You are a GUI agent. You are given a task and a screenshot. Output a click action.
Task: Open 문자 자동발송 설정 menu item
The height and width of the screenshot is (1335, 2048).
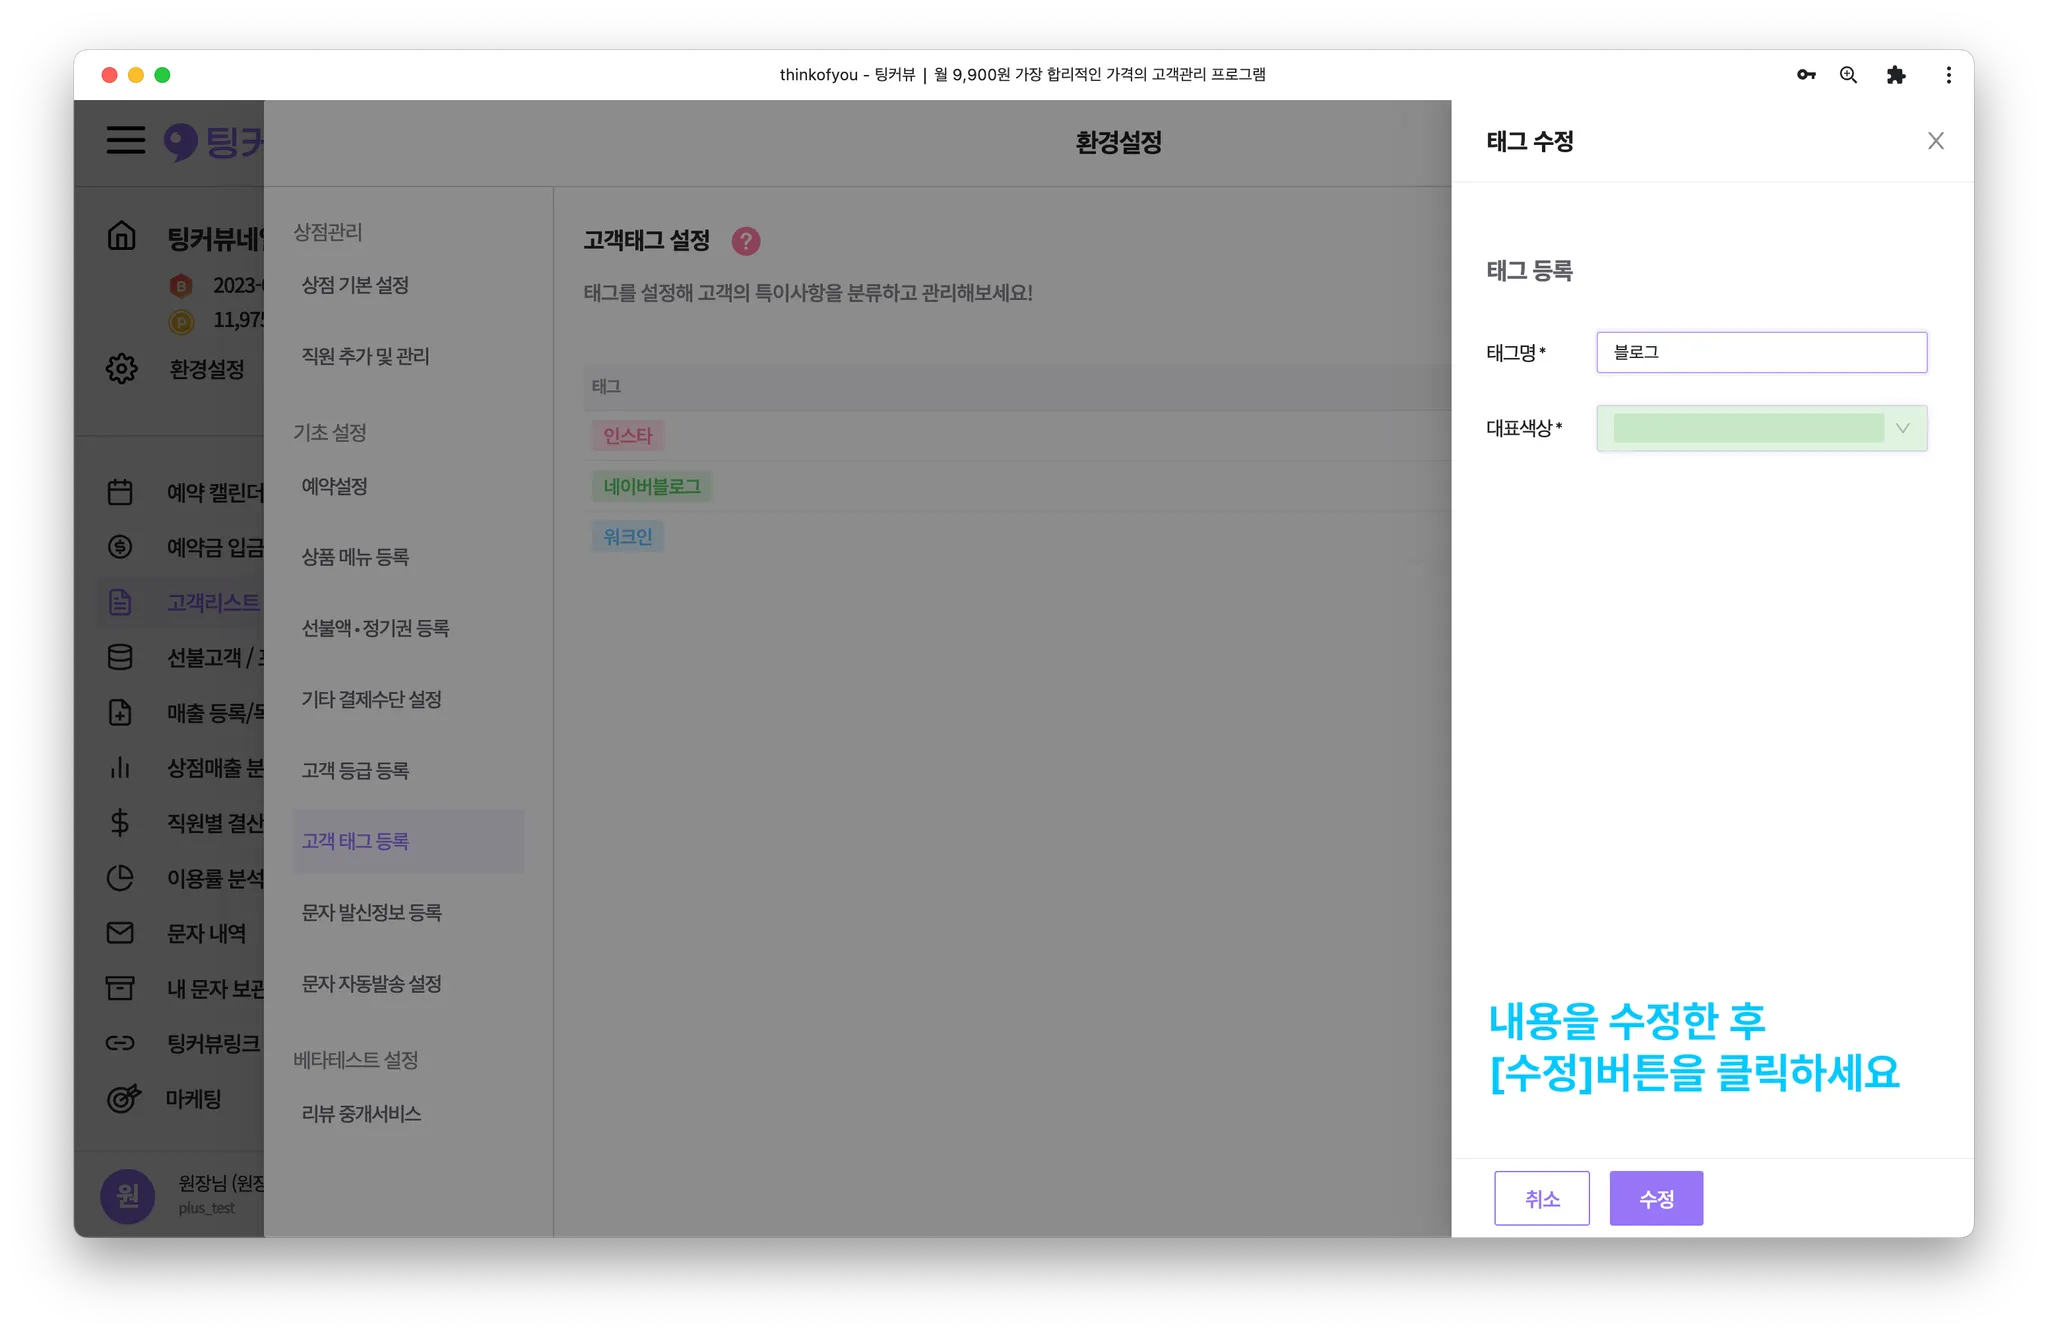click(371, 984)
